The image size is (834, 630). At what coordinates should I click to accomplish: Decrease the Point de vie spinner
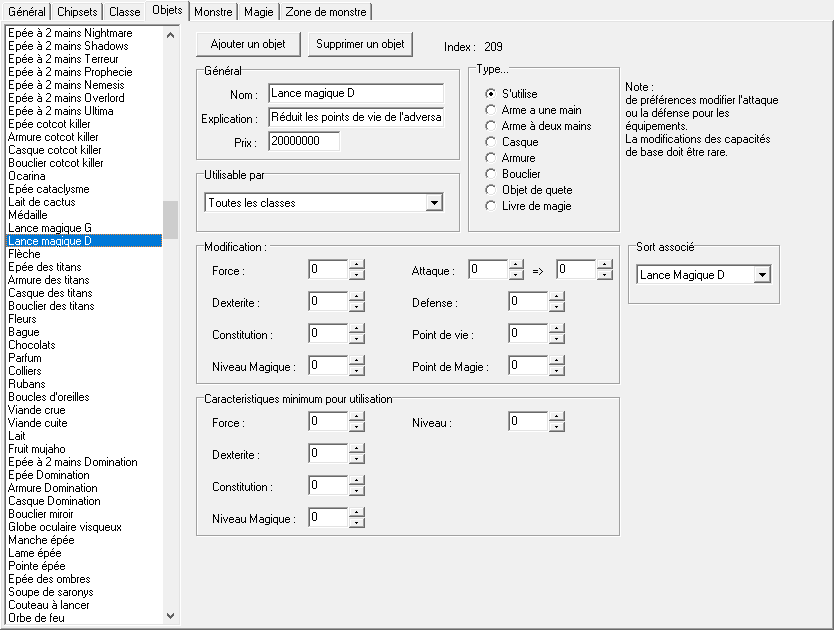click(x=557, y=339)
